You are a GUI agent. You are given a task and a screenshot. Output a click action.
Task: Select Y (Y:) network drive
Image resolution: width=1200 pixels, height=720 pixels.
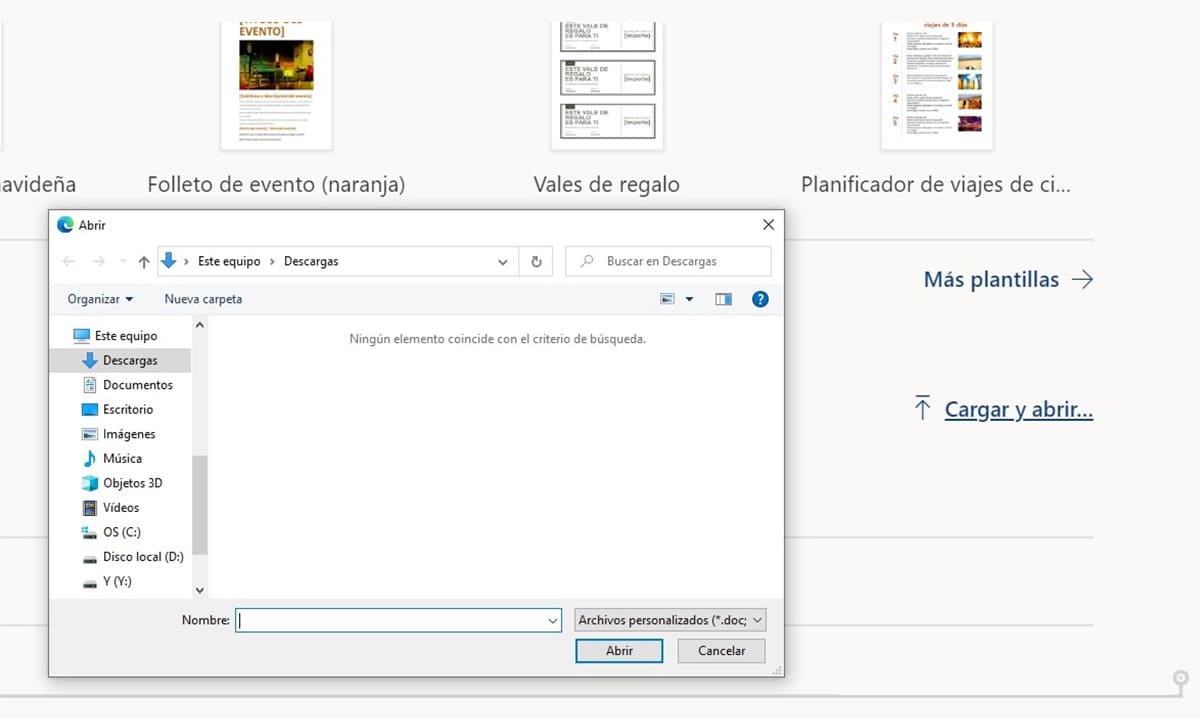click(x=106, y=581)
